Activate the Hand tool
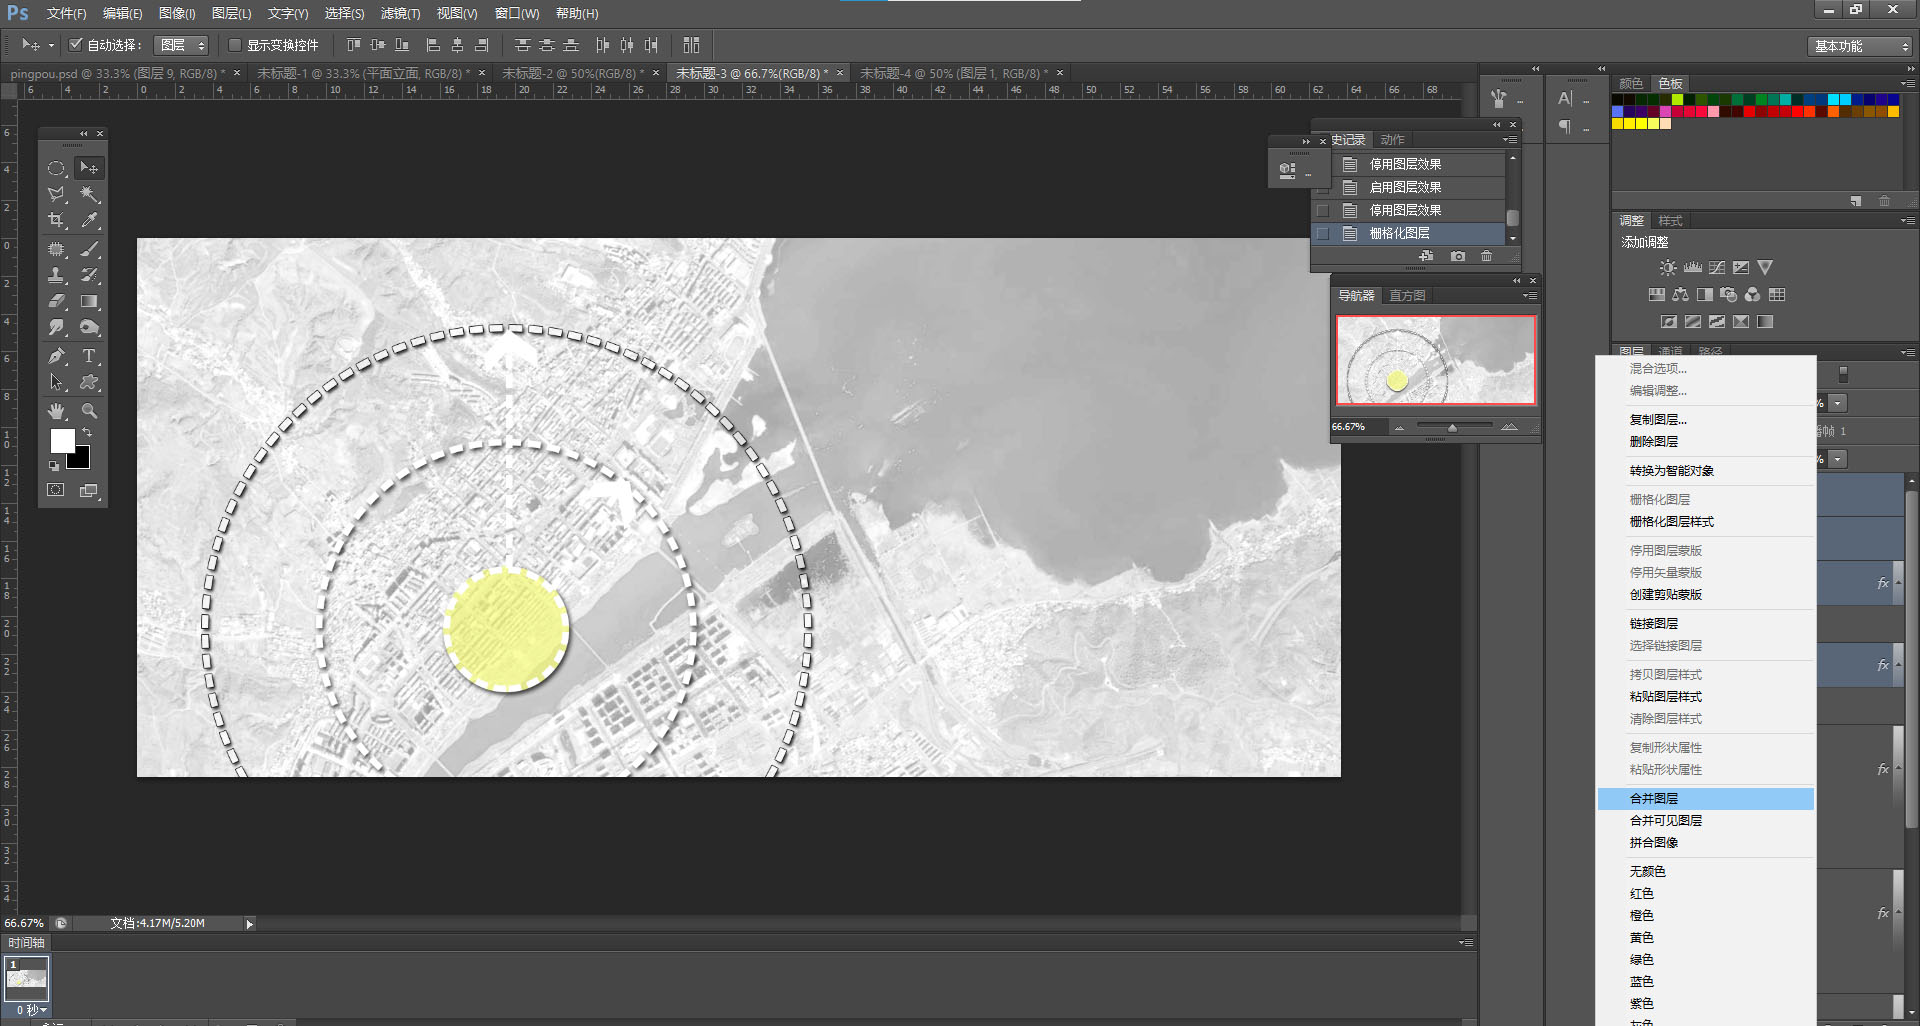 (x=57, y=411)
